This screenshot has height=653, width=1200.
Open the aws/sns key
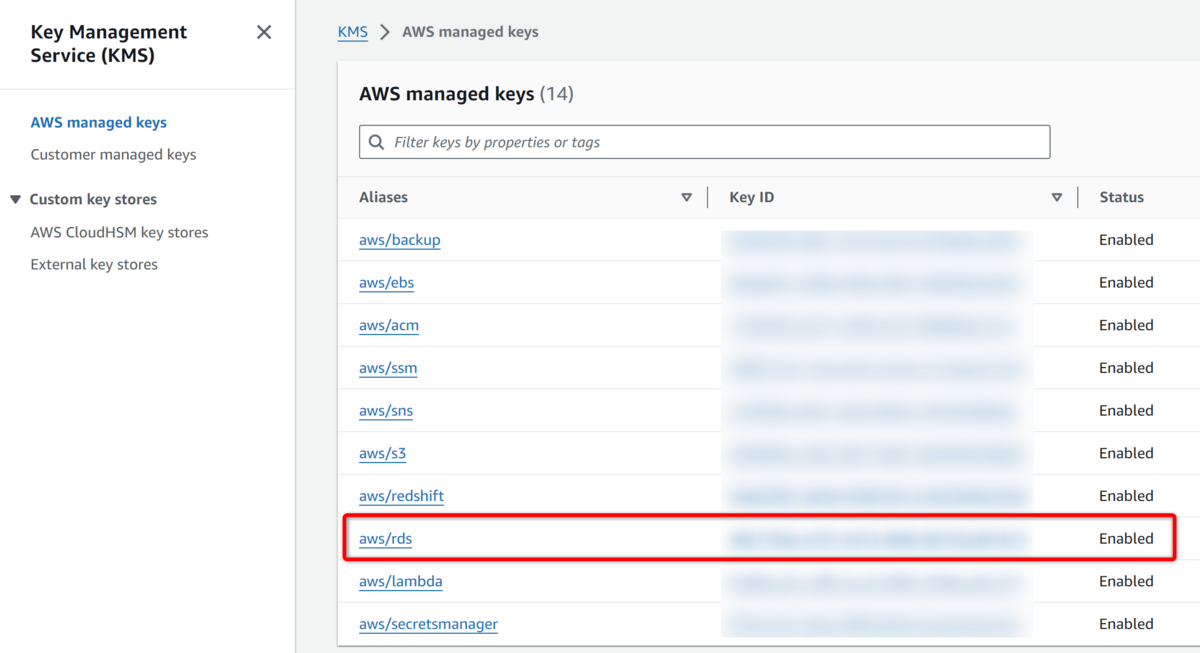(x=386, y=410)
